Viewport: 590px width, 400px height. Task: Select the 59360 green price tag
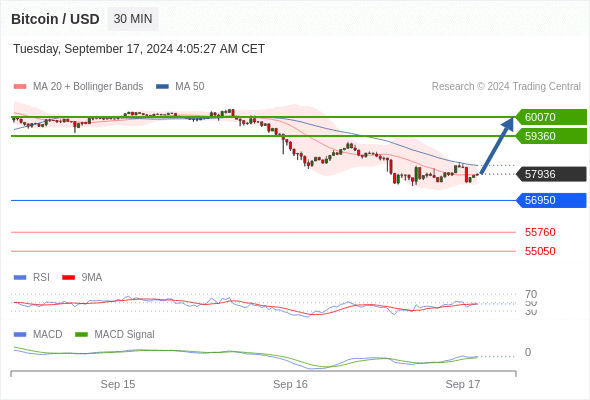[551, 136]
